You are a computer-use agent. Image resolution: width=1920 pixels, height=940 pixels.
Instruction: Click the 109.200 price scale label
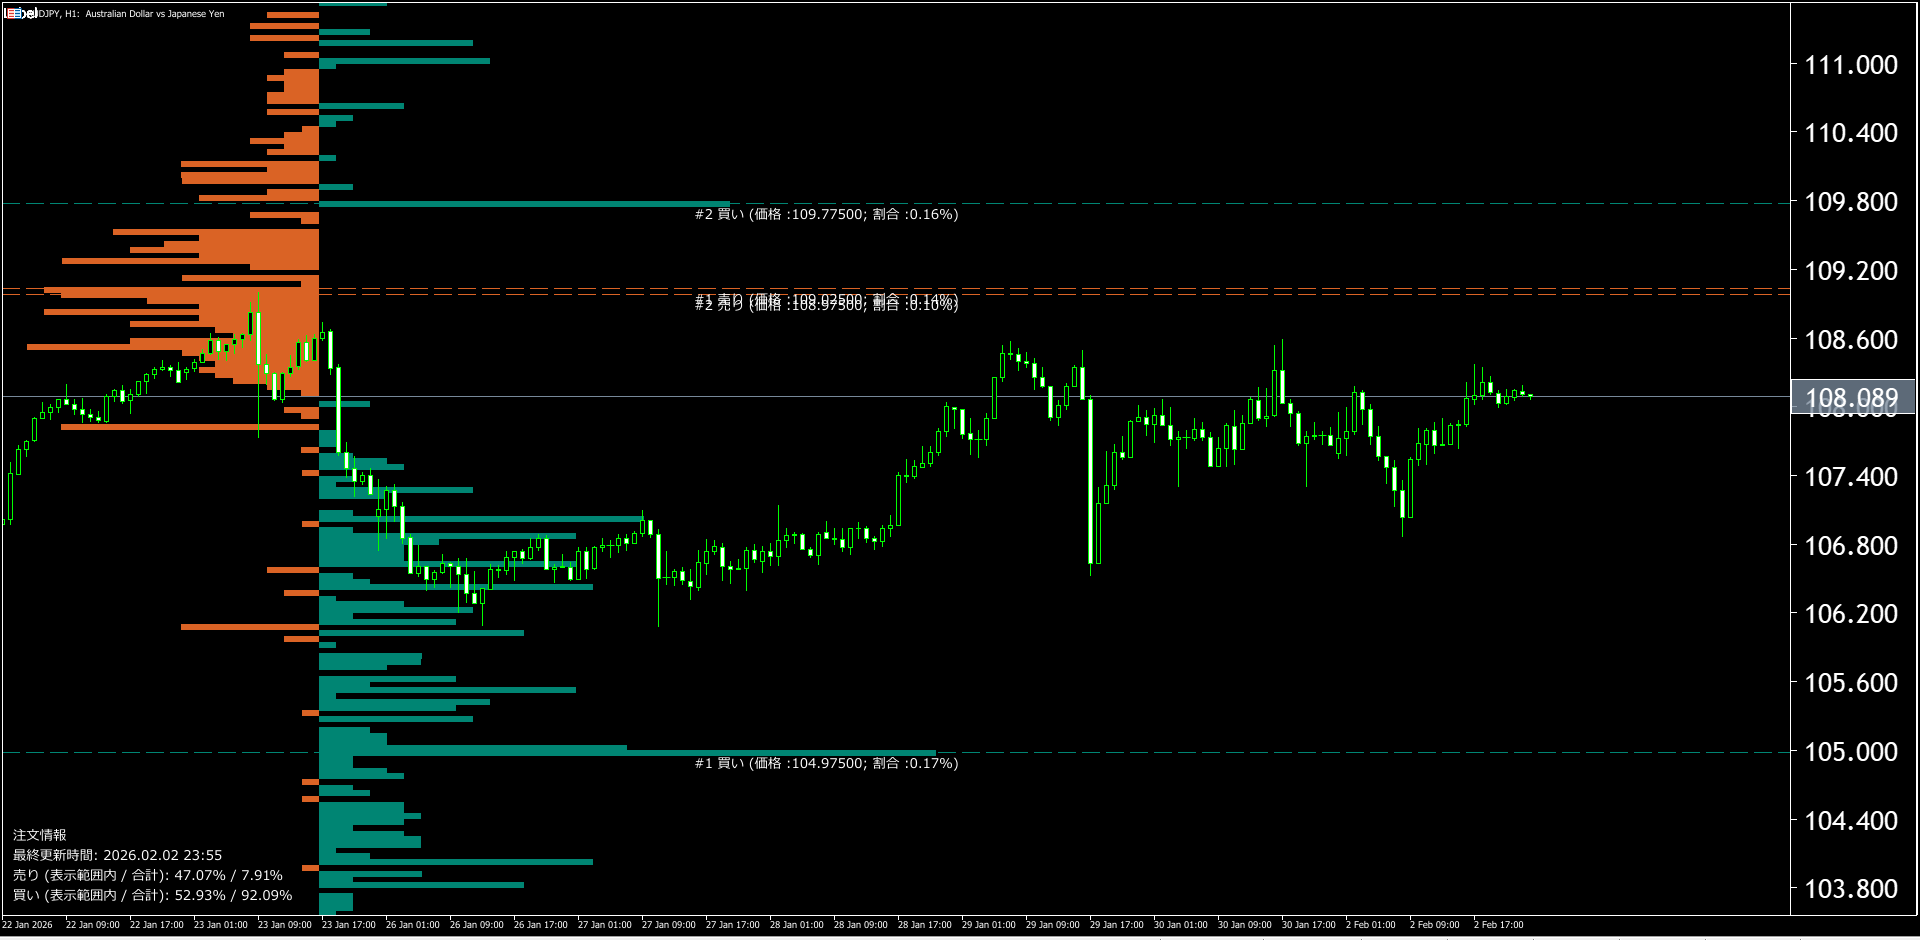tap(1851, 271)
